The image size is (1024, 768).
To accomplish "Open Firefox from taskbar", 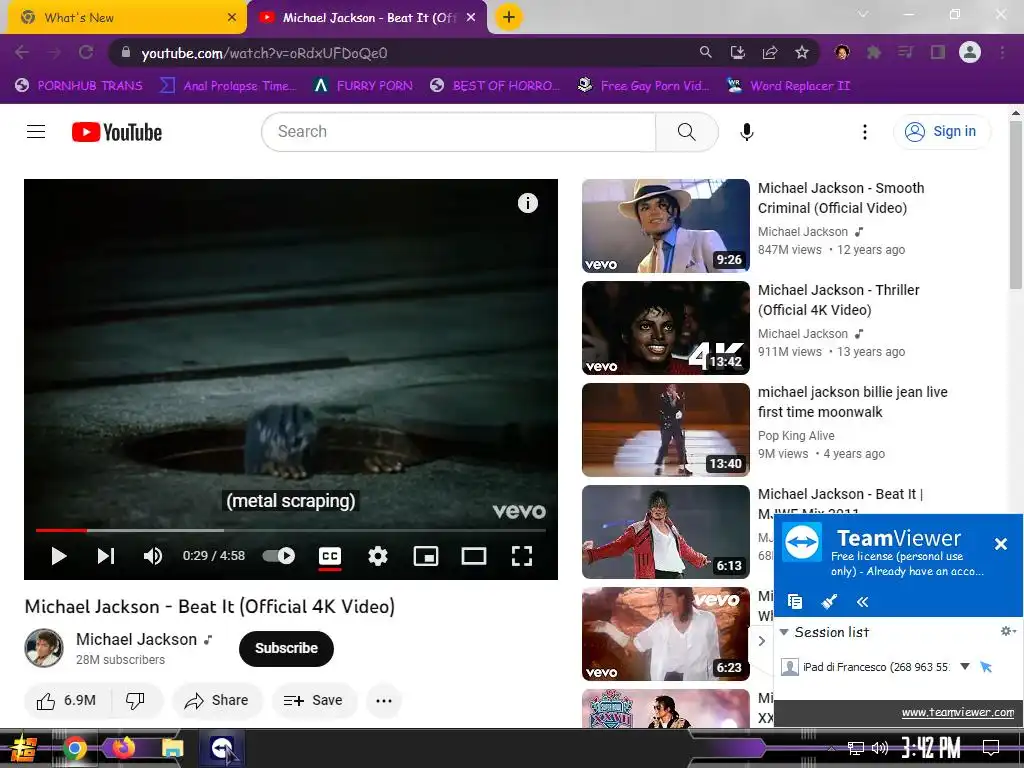I will [x=123, y=748].
